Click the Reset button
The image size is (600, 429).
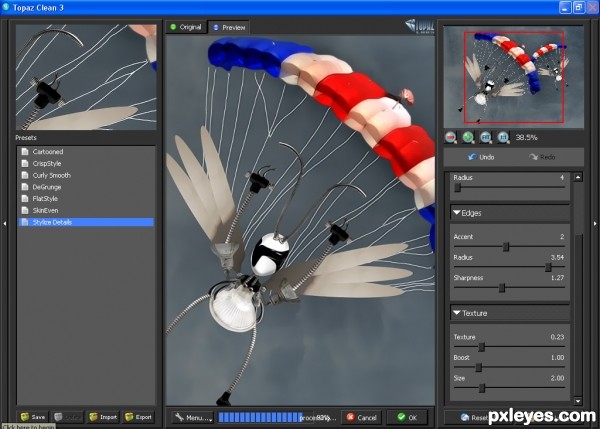(x=474, y=418)
